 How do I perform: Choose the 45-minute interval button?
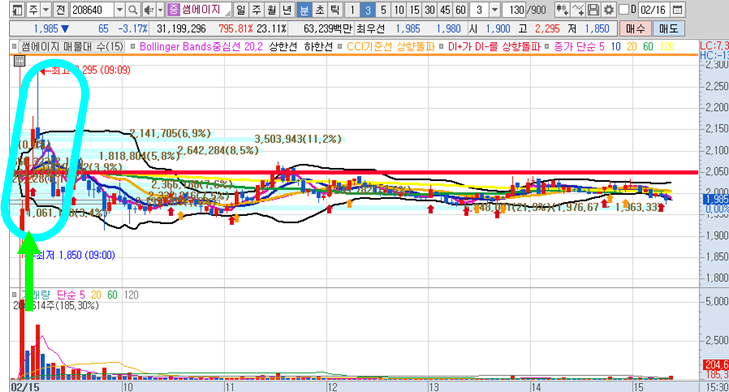tap(445, 9)
